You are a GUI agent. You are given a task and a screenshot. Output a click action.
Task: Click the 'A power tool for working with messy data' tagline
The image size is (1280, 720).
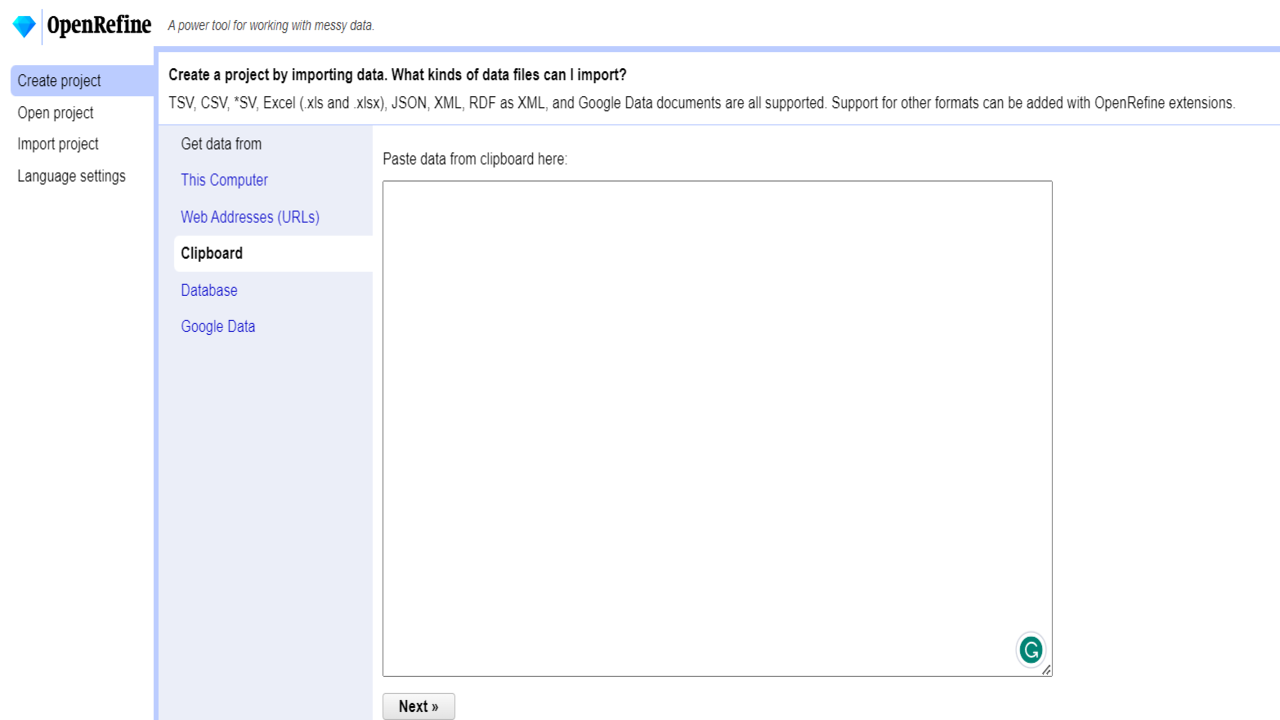click(x=271, y=26)
